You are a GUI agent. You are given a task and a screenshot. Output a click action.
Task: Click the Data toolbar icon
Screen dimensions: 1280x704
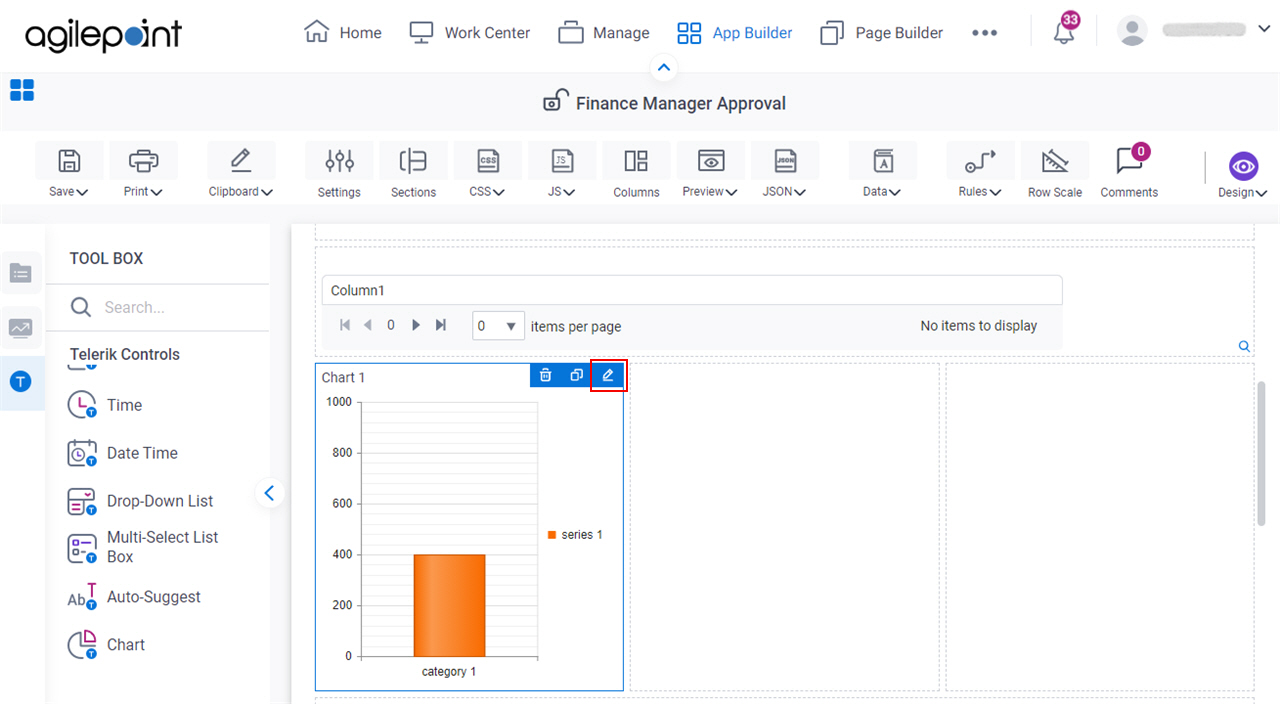pyautogui.click(x=882, y=161)
